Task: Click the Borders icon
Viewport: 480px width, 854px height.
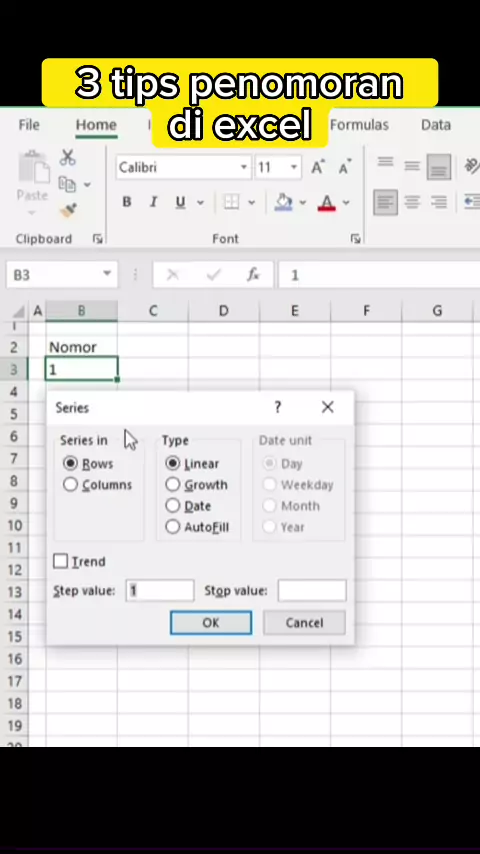Action: 232,202
